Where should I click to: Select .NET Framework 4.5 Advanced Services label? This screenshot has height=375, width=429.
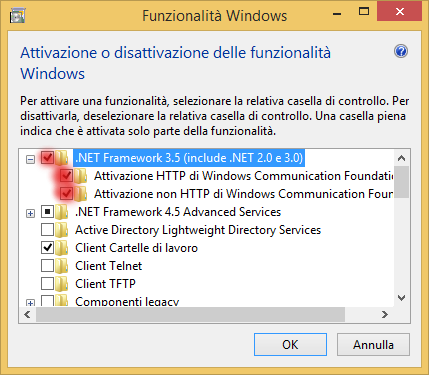(178, 212)
